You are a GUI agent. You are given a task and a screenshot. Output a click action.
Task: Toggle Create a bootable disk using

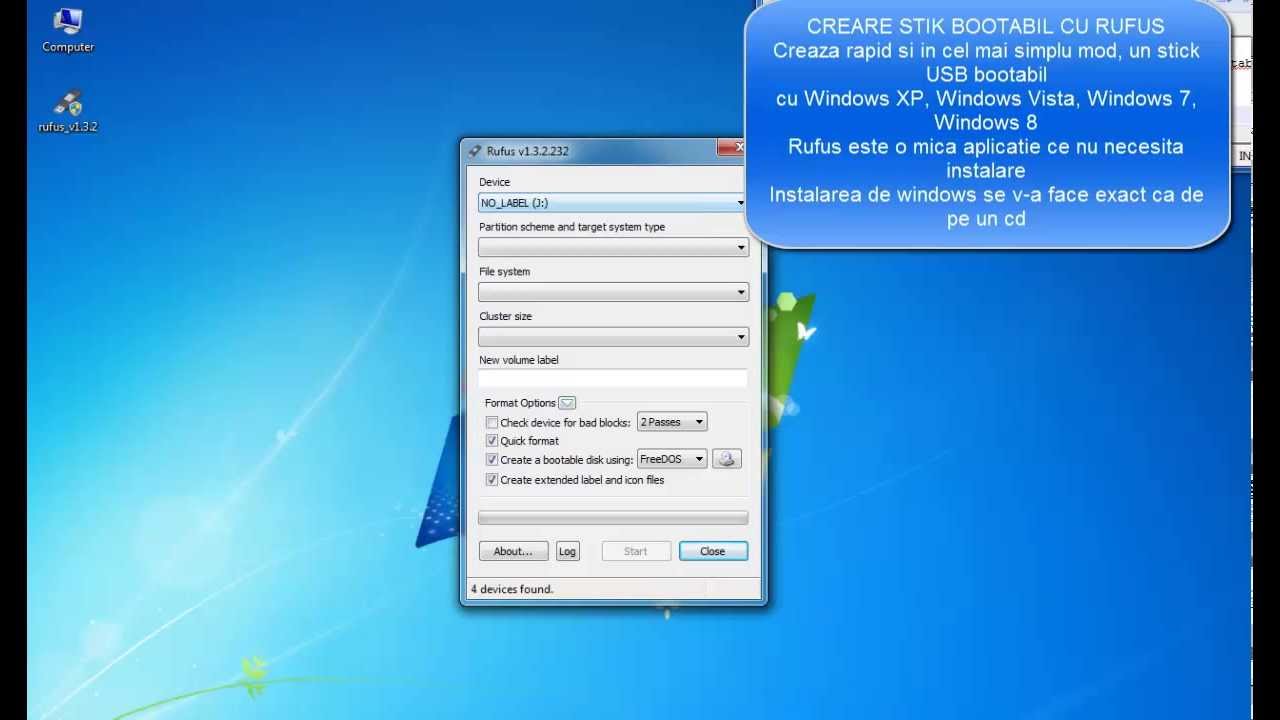[492, 460]
